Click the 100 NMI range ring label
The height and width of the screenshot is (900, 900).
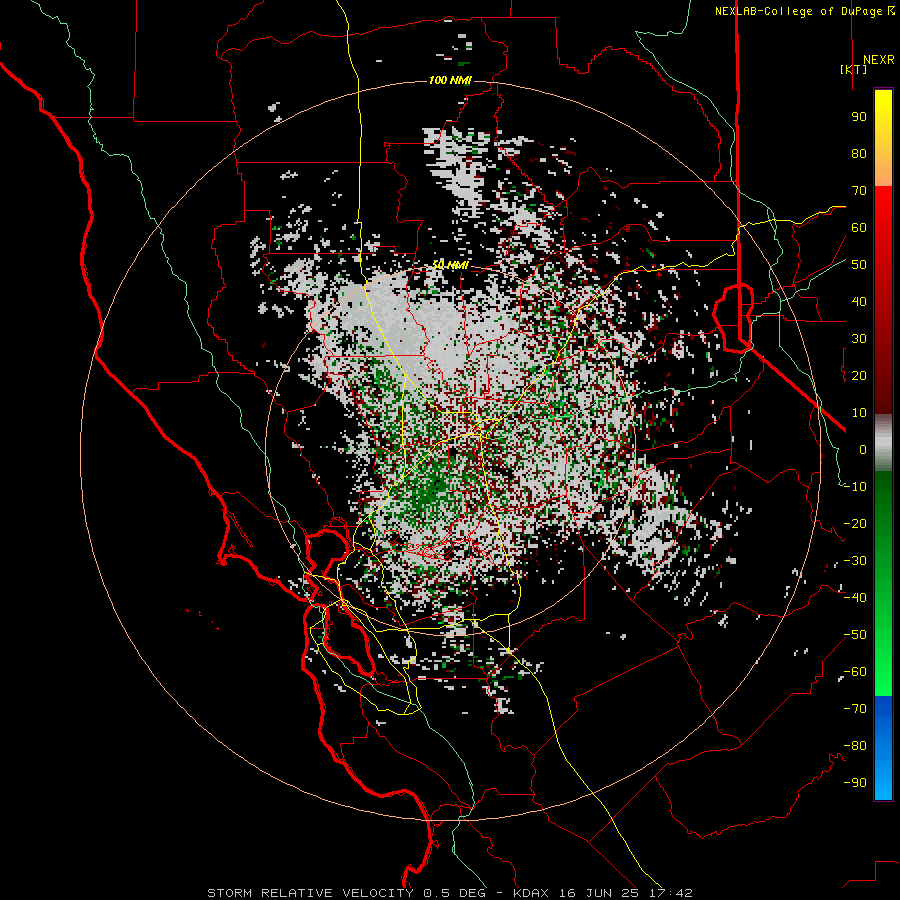[450, 80]
